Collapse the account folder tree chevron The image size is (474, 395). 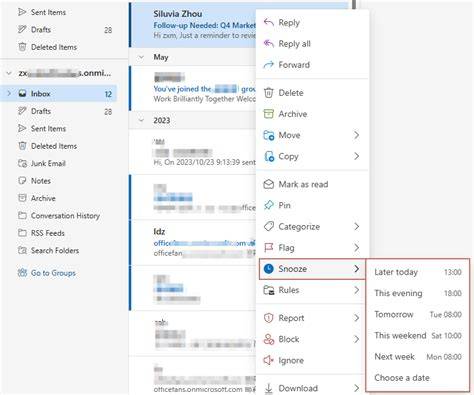tap(9, 73)
